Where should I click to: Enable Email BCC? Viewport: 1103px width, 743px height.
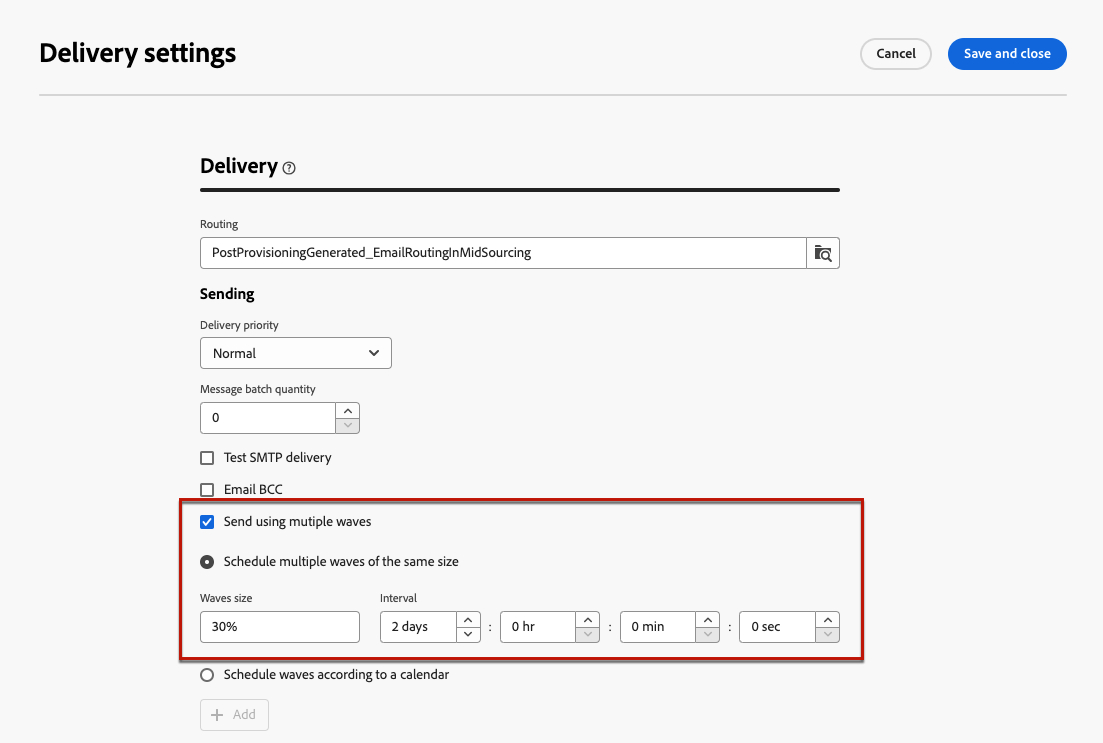coord(207,489)
